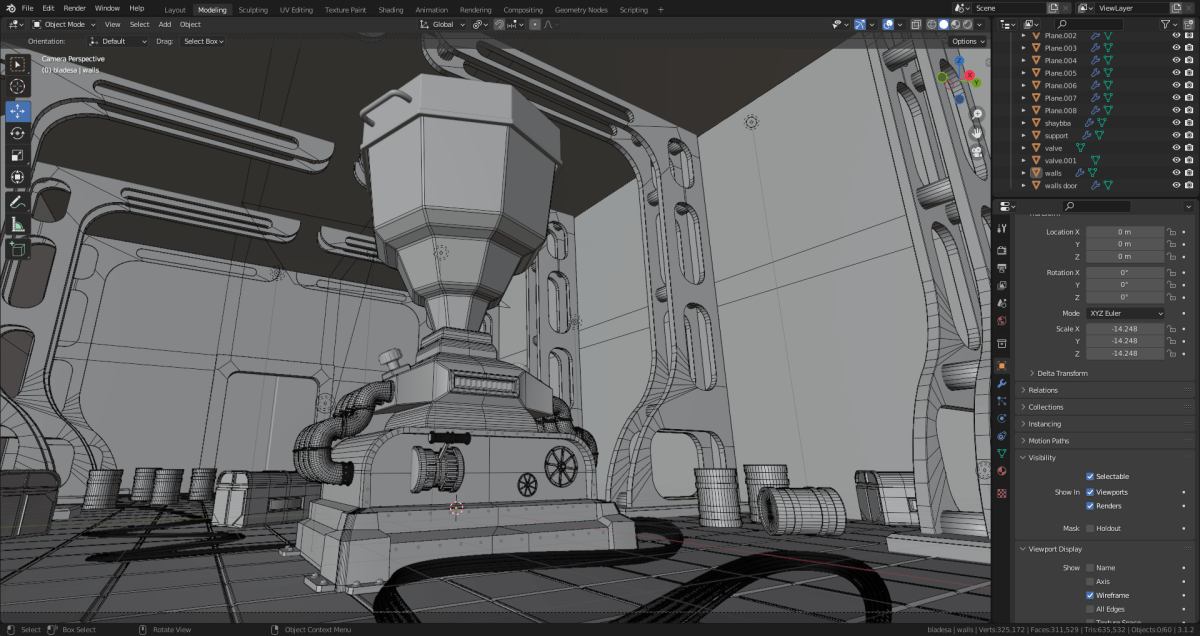The image size is (1200, 636).
Task: Pick the Cursor tool in the left toolbar
Action: [x=17, y=87]
